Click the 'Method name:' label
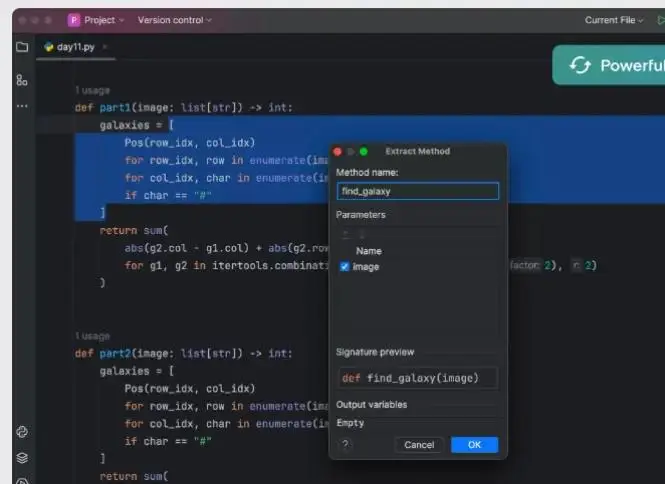 click(x=367, y=173)
